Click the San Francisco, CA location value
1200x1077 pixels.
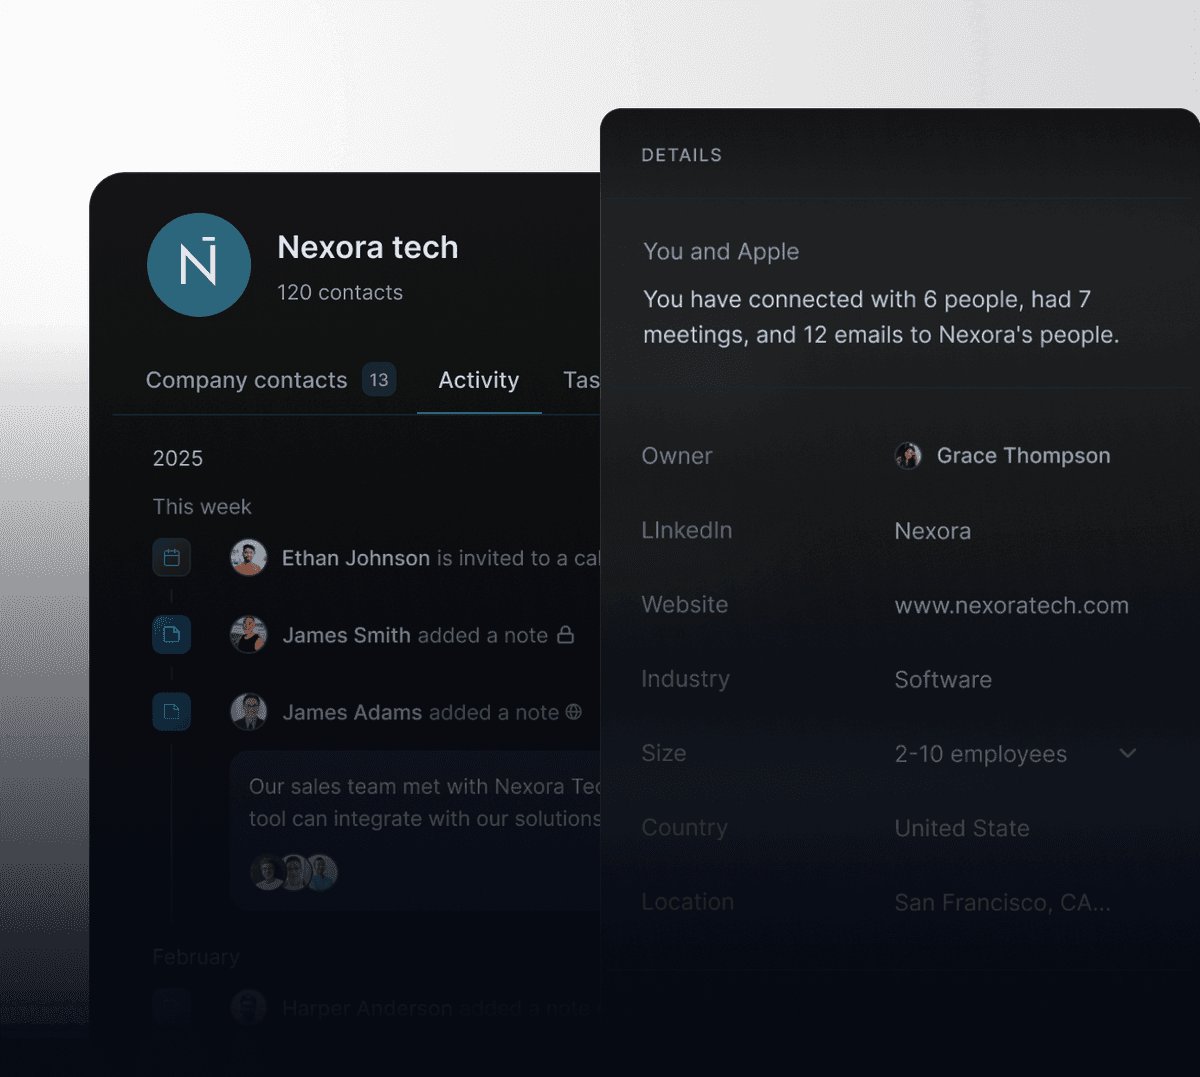(1003, 903)
